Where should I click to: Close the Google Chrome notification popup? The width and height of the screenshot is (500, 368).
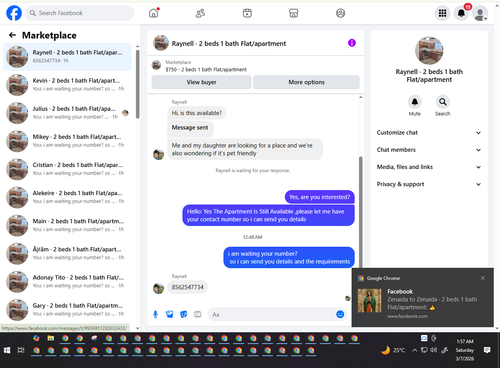483,278
